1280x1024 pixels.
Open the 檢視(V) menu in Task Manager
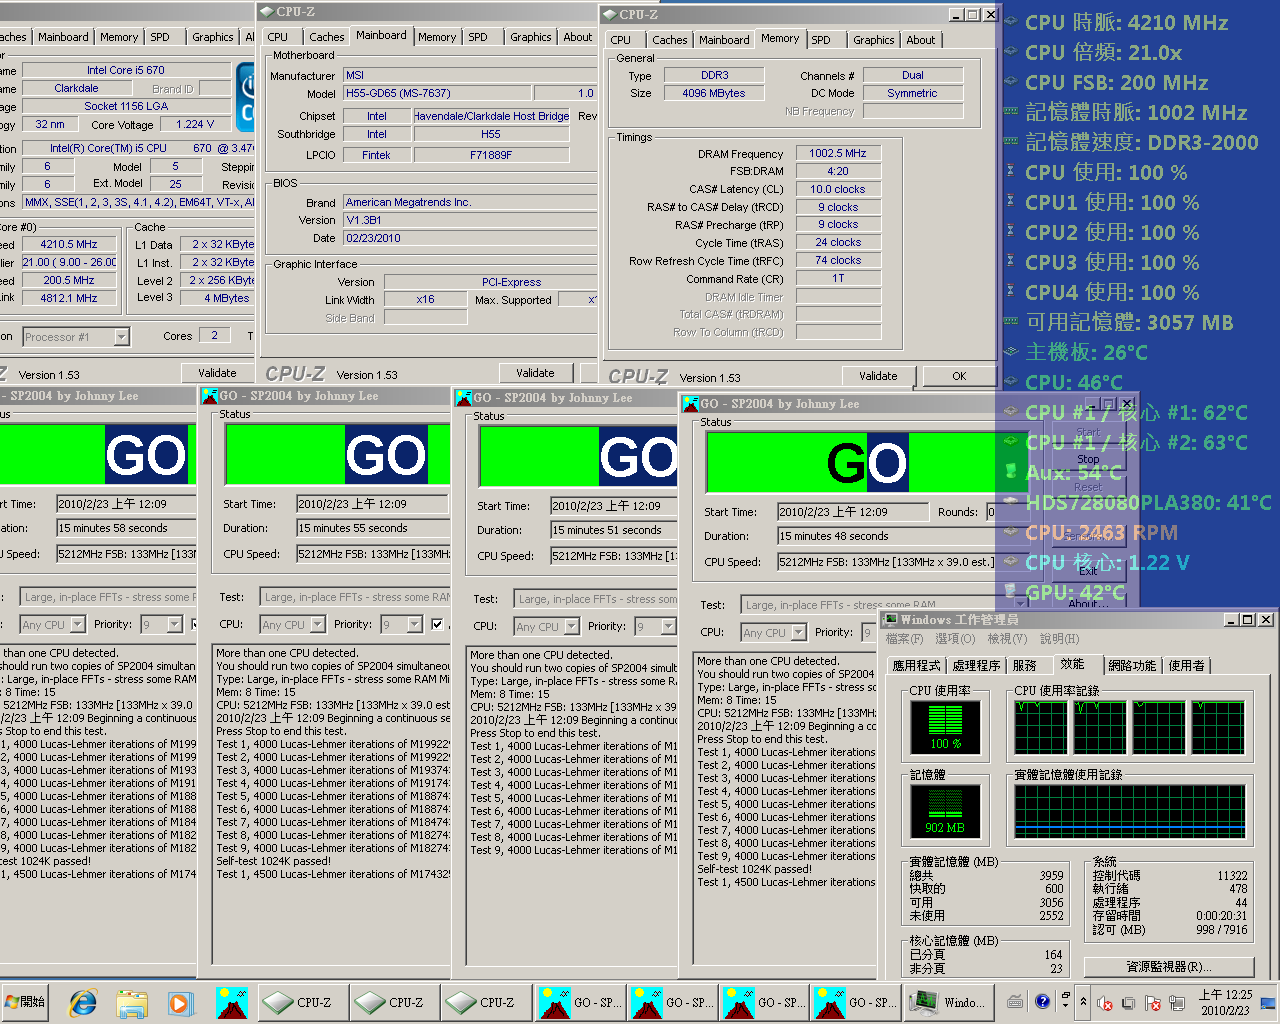click(1006, 638)
